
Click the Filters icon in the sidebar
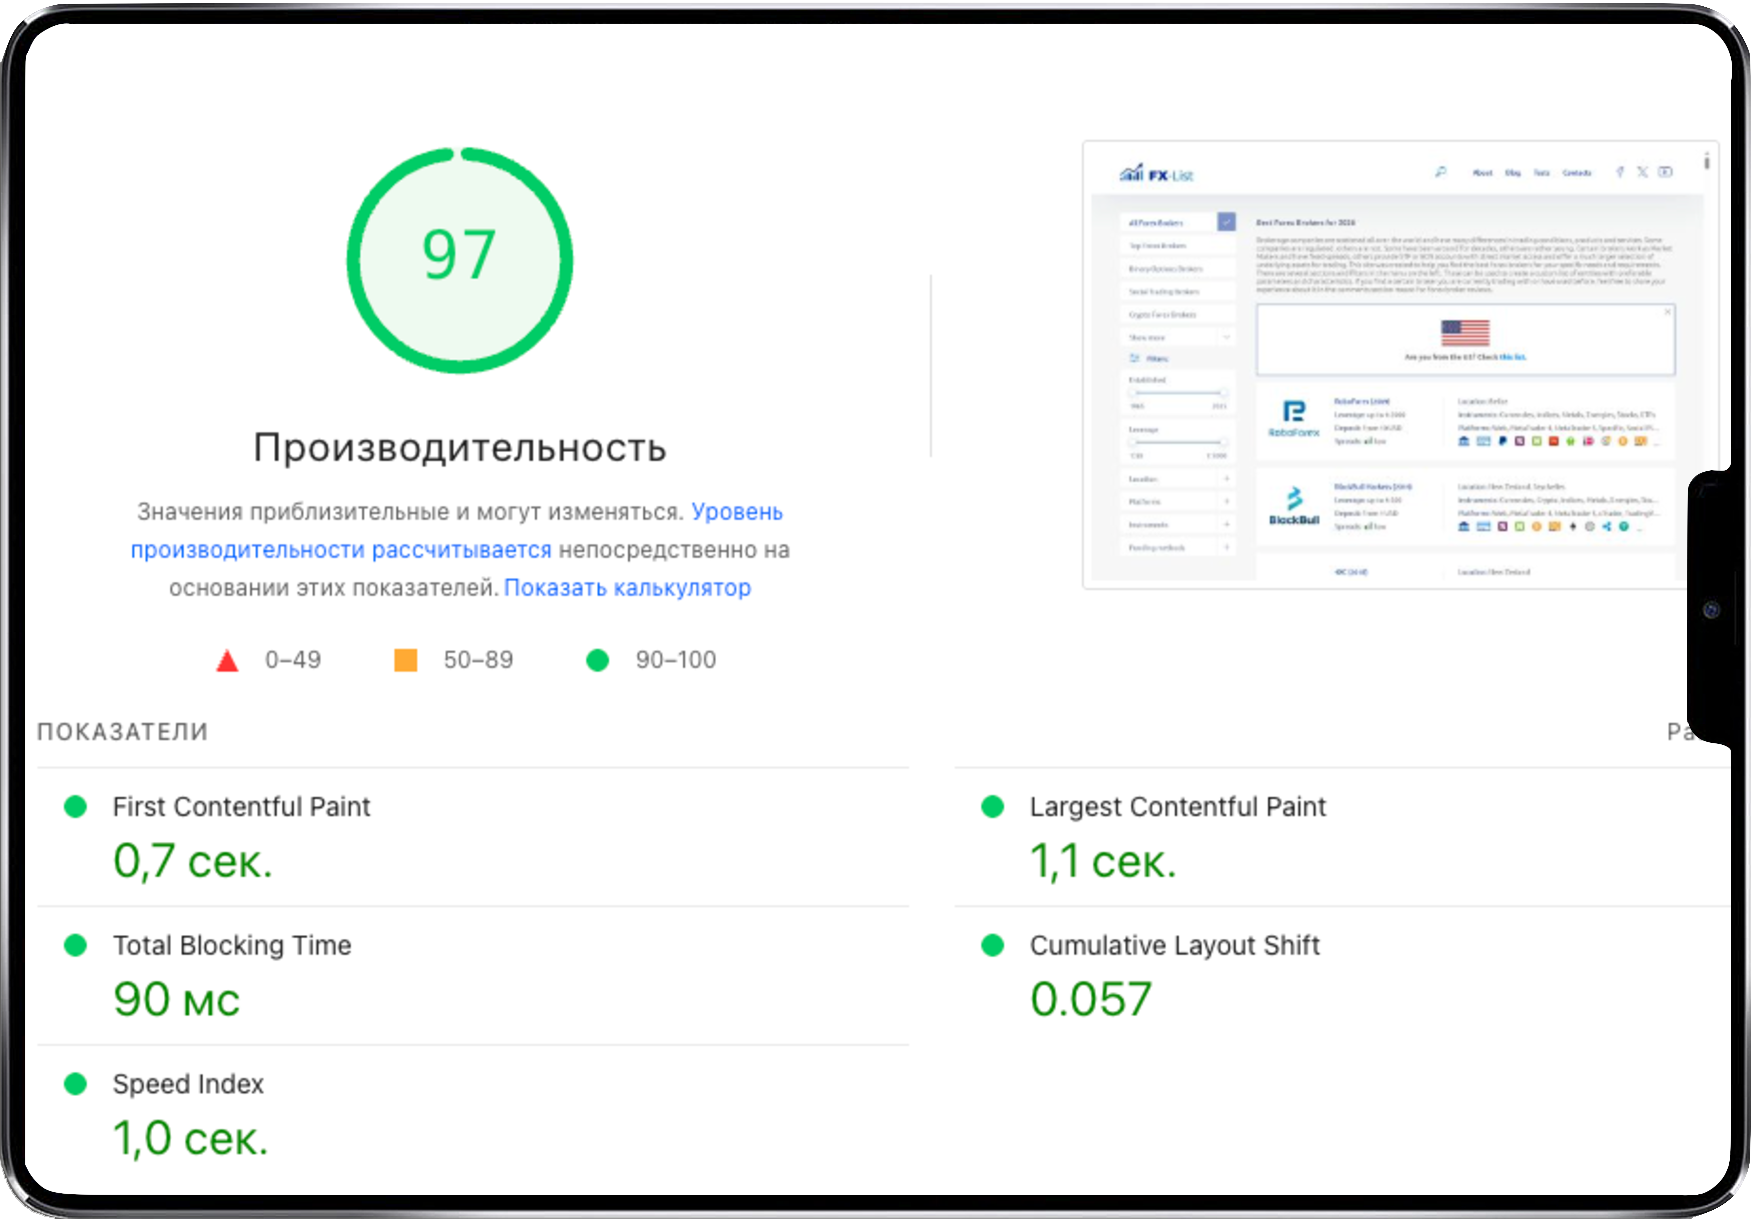pyautogui.click(x=1136, y=358)
